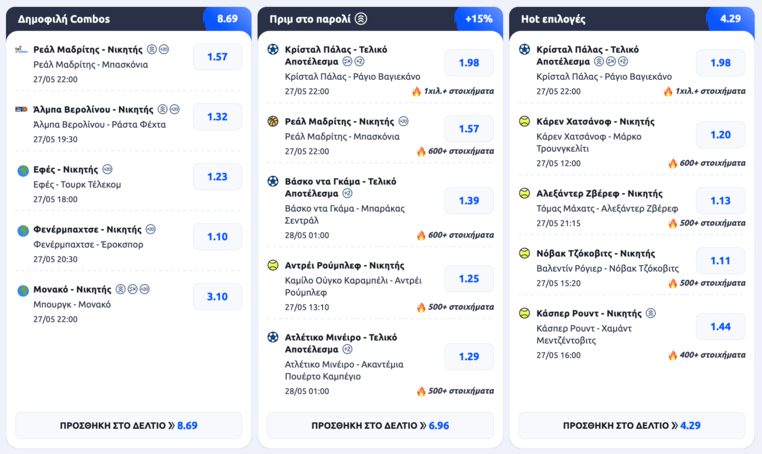762x454 pixels.
Task: Click tennis ball icon for Κάρεν Χατσάνοφ
Action: tap(524, 122)
